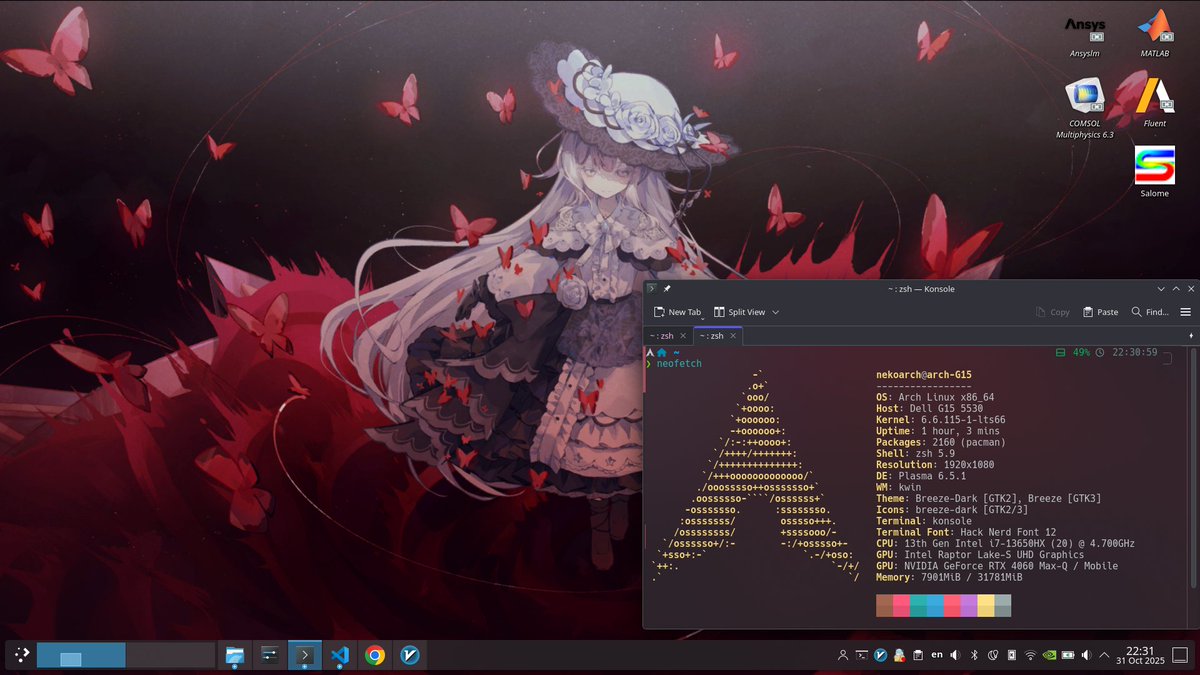The width and height of the screenshot is (1200, 675).
Task: Switch to the dark empty virtual desktop in pager
Action: pos(171,655)
